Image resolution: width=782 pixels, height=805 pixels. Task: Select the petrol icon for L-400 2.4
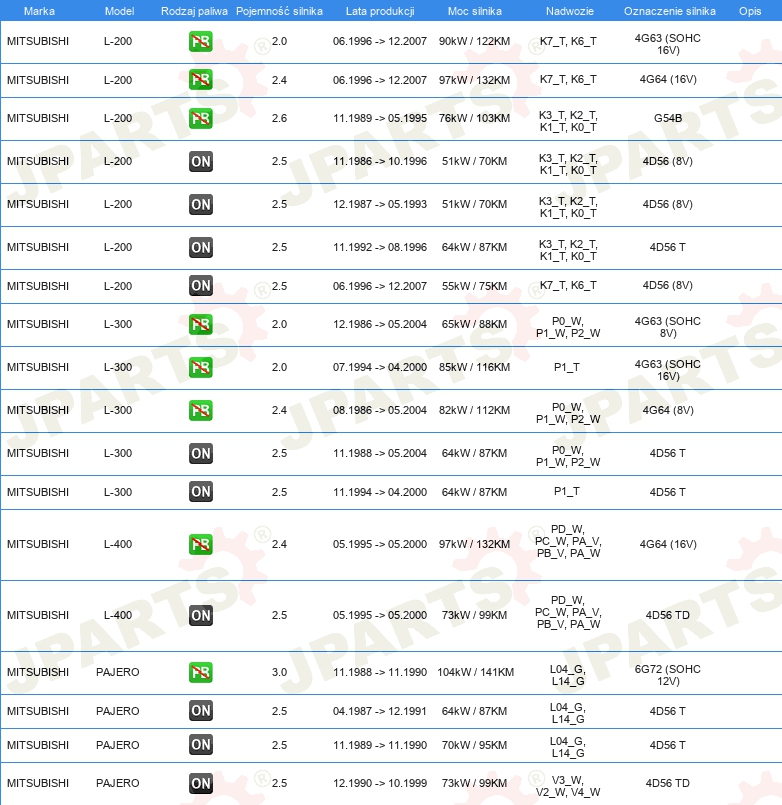201,545
